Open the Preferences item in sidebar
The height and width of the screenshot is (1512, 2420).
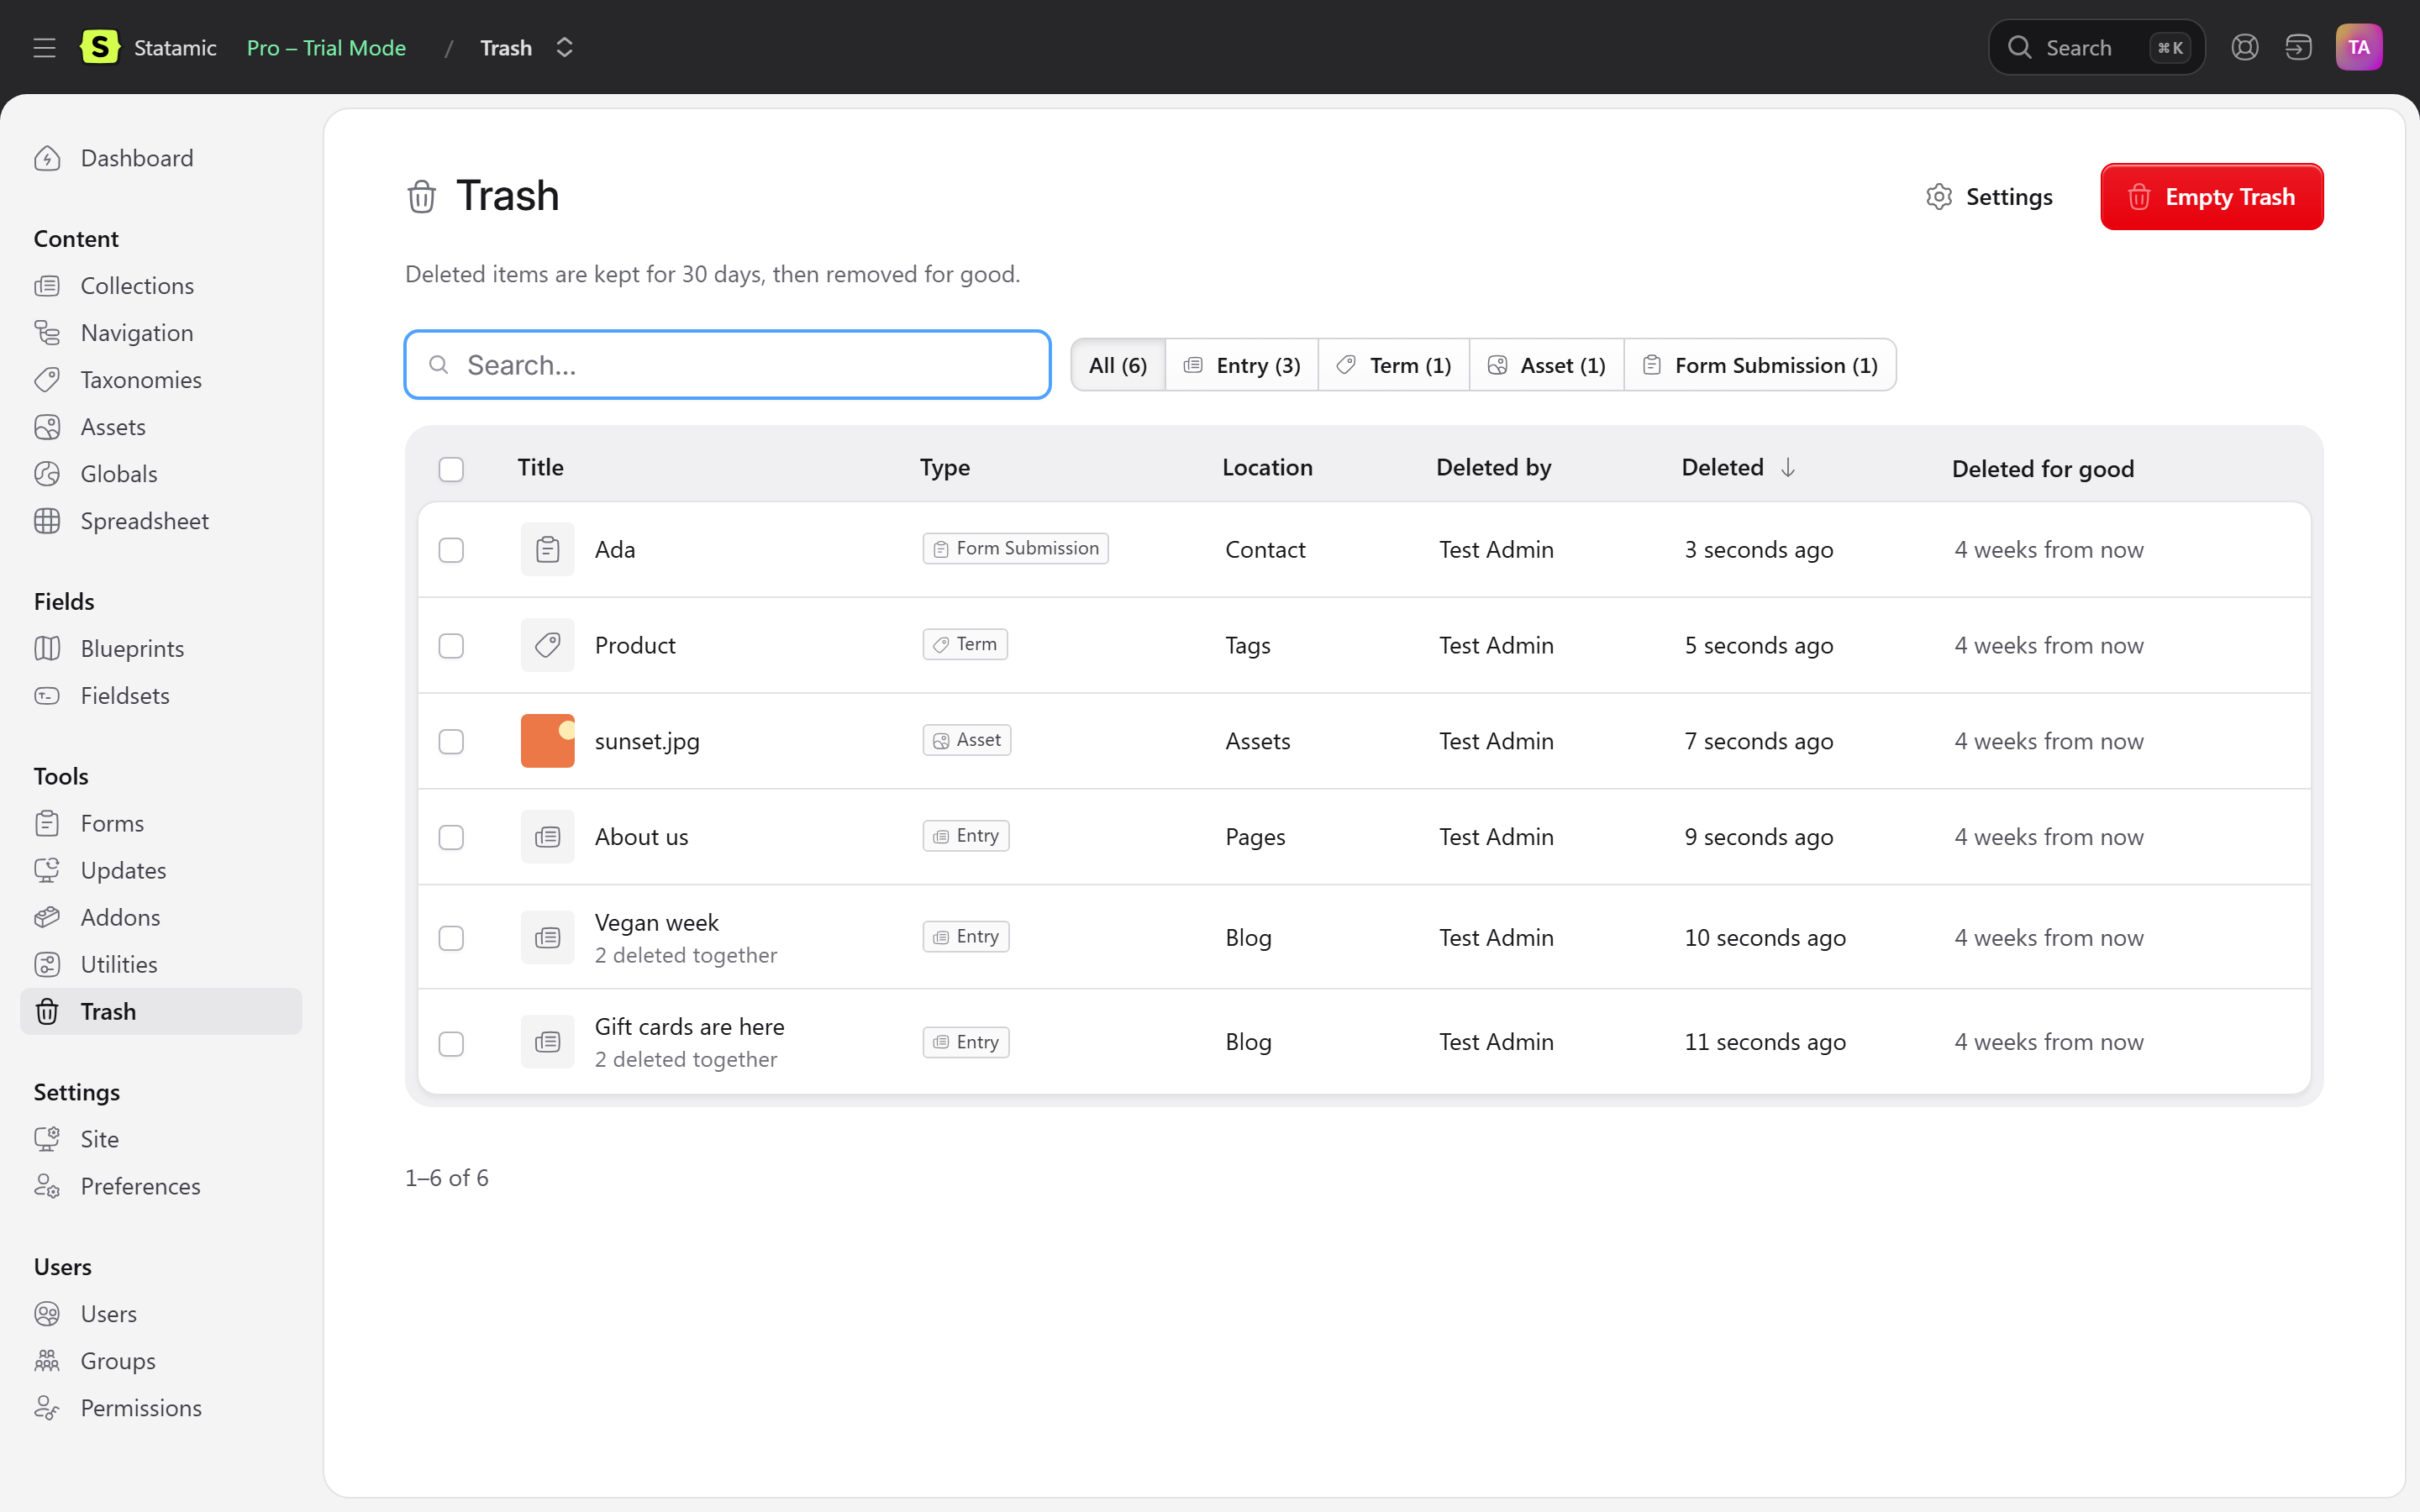pyautogui.click(x=160, y=1186)
